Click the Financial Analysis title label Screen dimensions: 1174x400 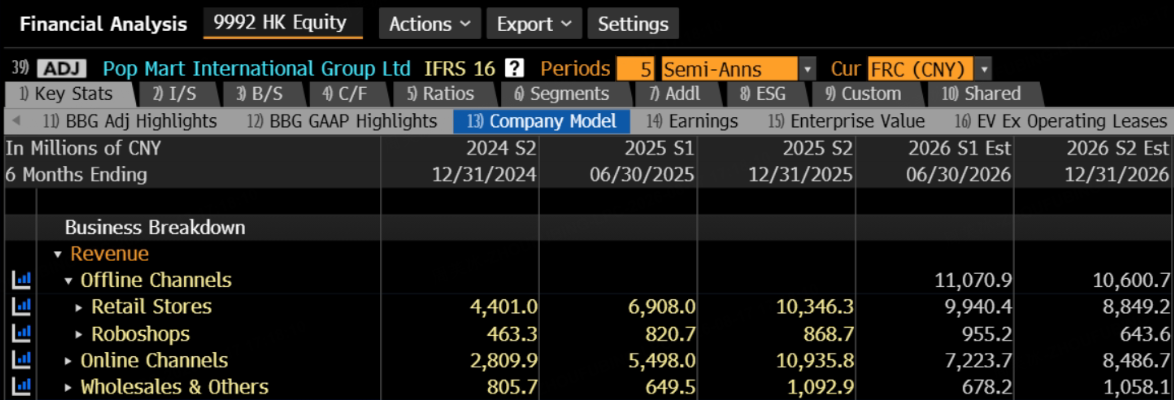click(103, 24)
